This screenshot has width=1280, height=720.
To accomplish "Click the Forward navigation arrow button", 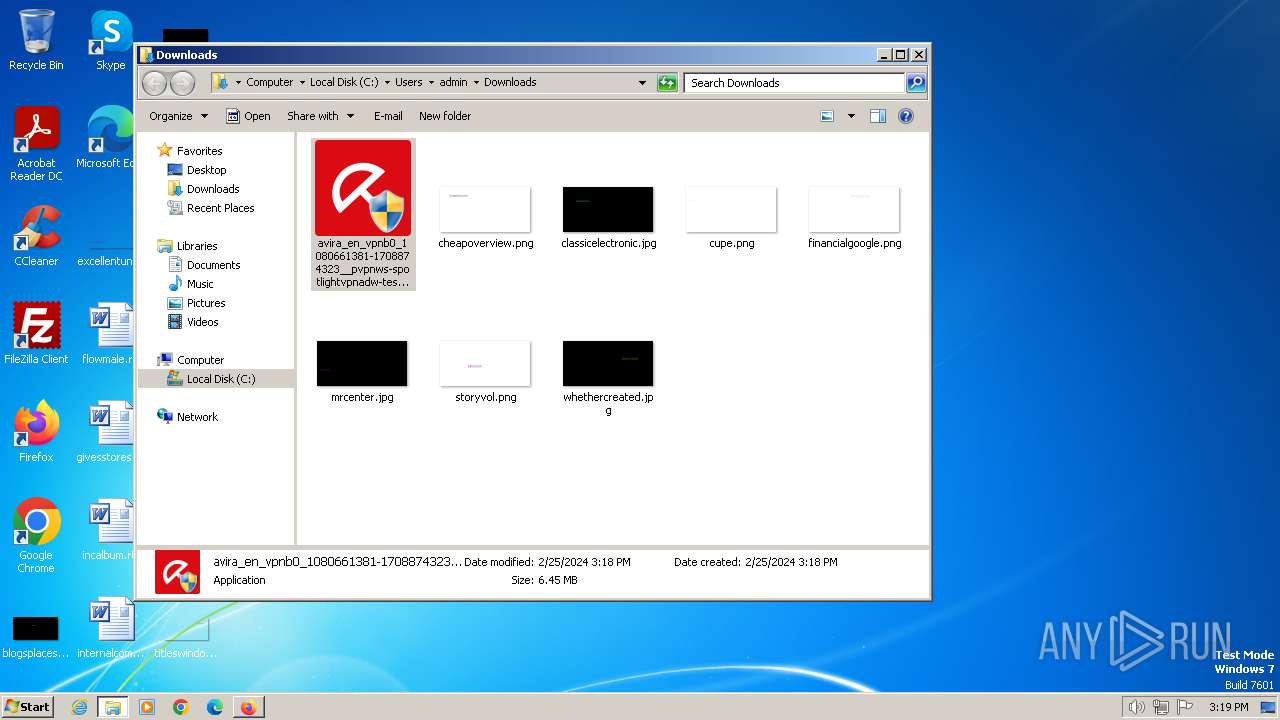I will point(183,83).
